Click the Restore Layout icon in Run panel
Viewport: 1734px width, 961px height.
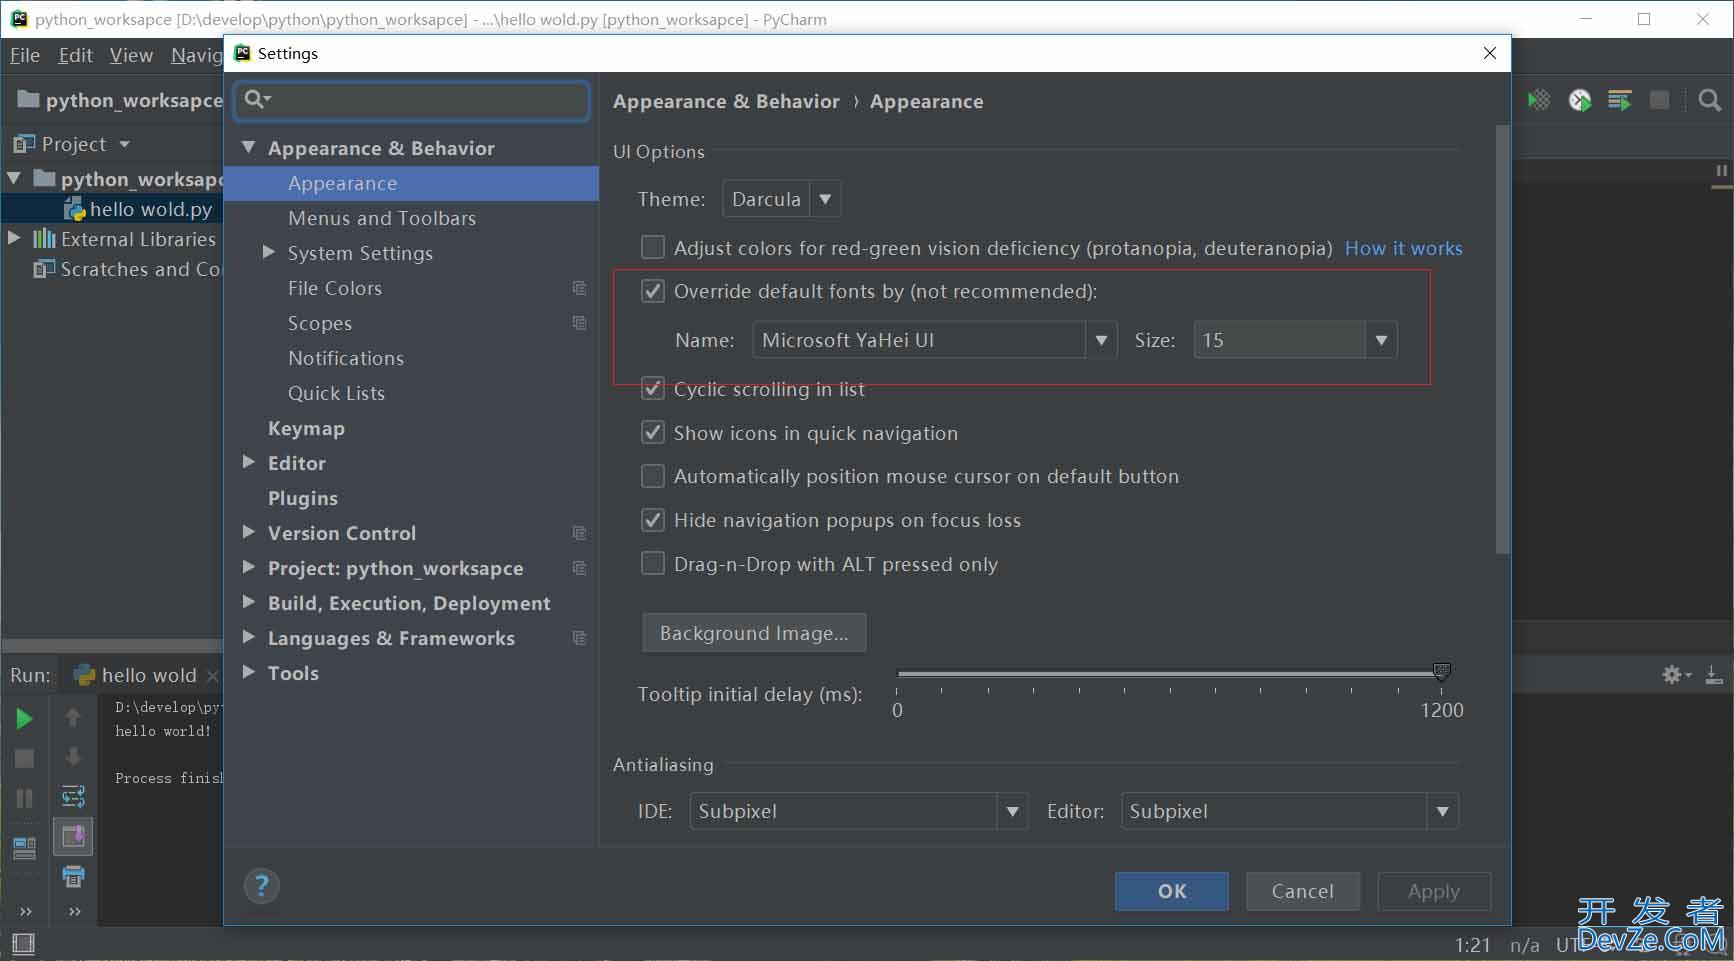coord(24,848)
